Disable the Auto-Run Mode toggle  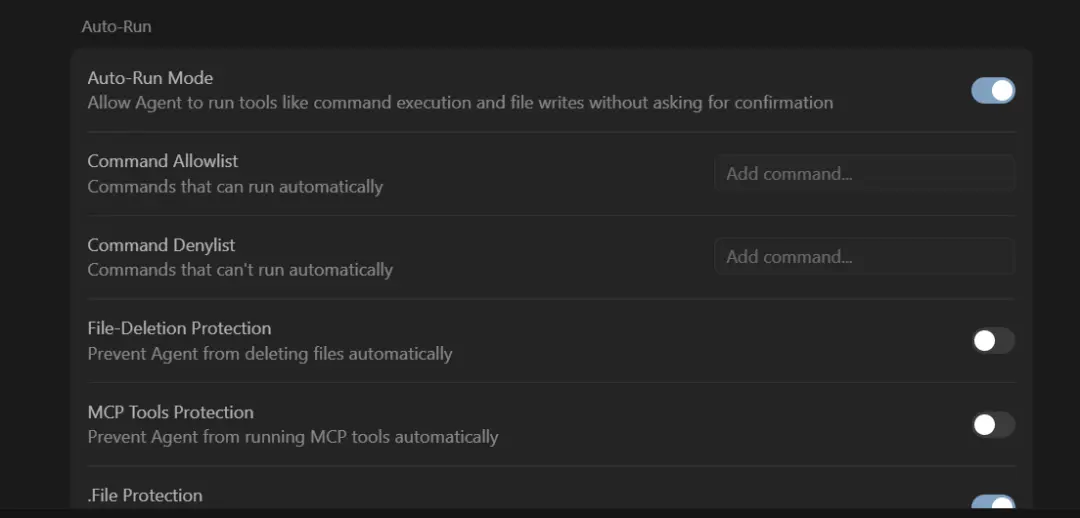point(993,90)
